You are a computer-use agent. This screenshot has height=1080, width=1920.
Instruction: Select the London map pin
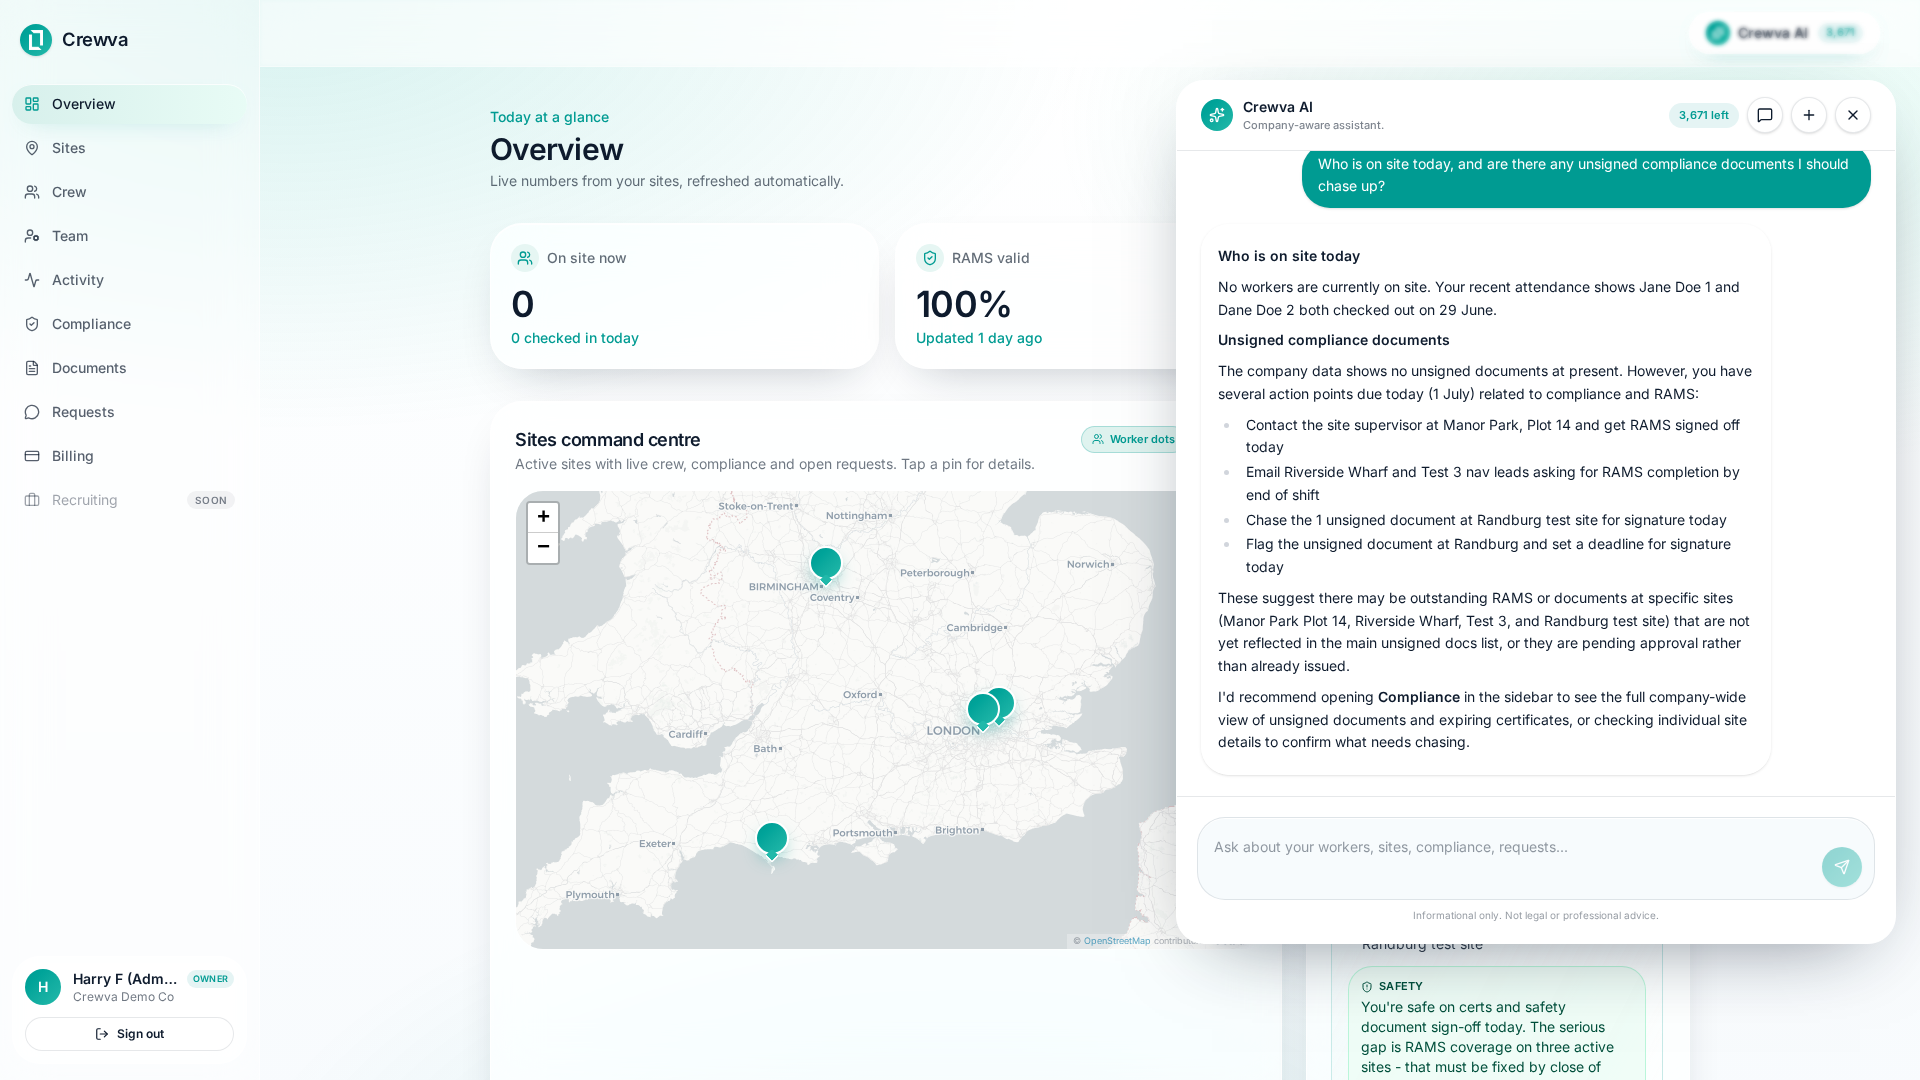983,710
